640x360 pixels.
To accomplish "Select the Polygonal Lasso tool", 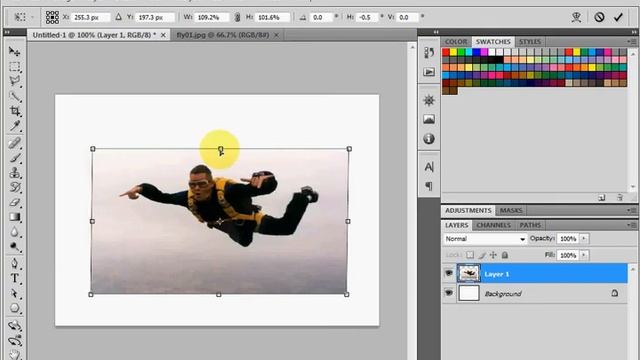I will tap(14, 81).
